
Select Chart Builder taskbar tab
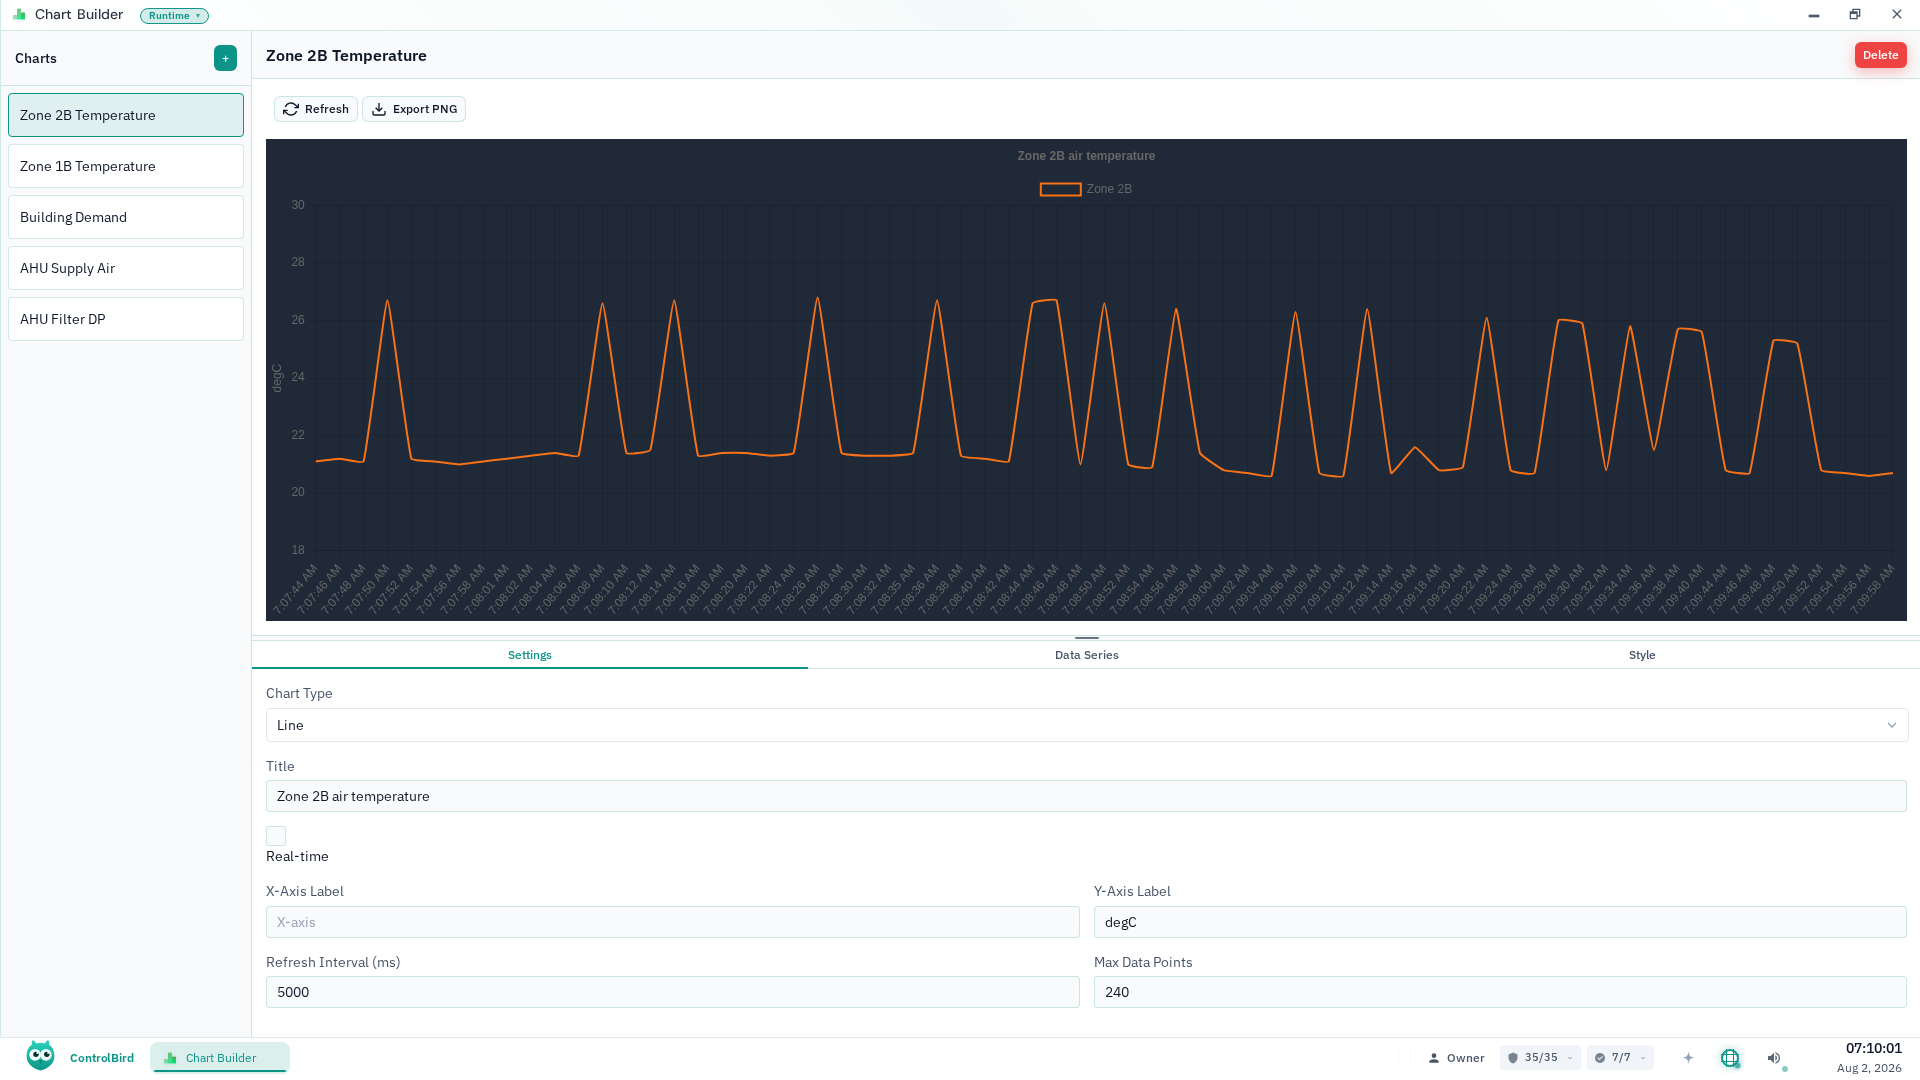pyautogui.click(x=220, y=1058)
